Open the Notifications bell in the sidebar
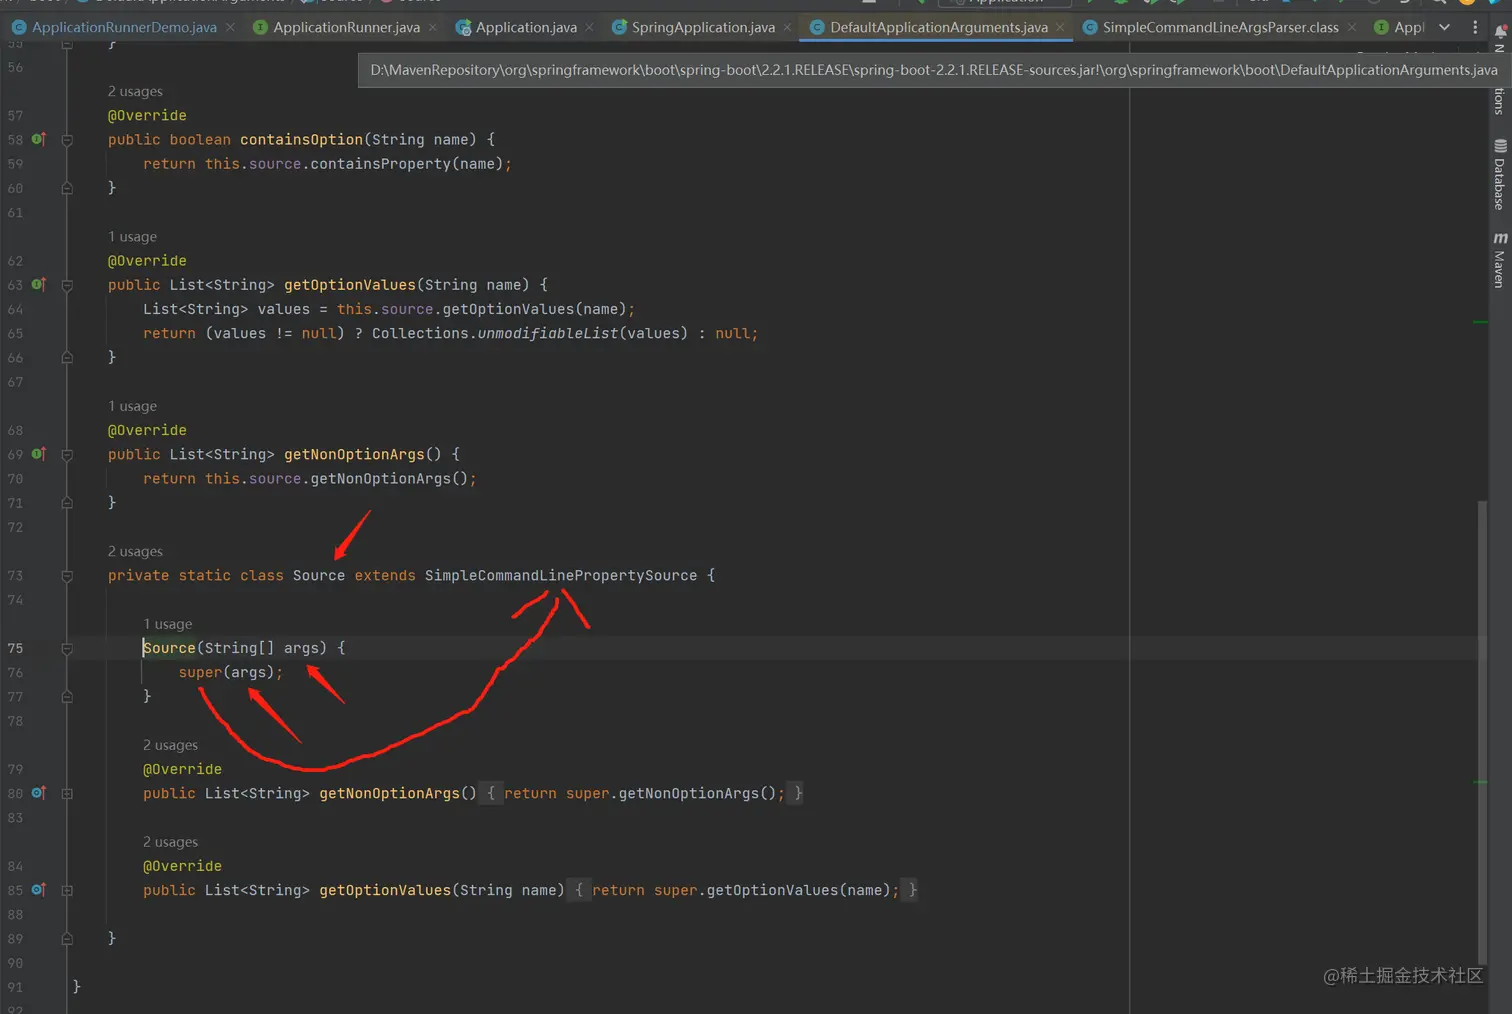 (x=1500, y=32)
